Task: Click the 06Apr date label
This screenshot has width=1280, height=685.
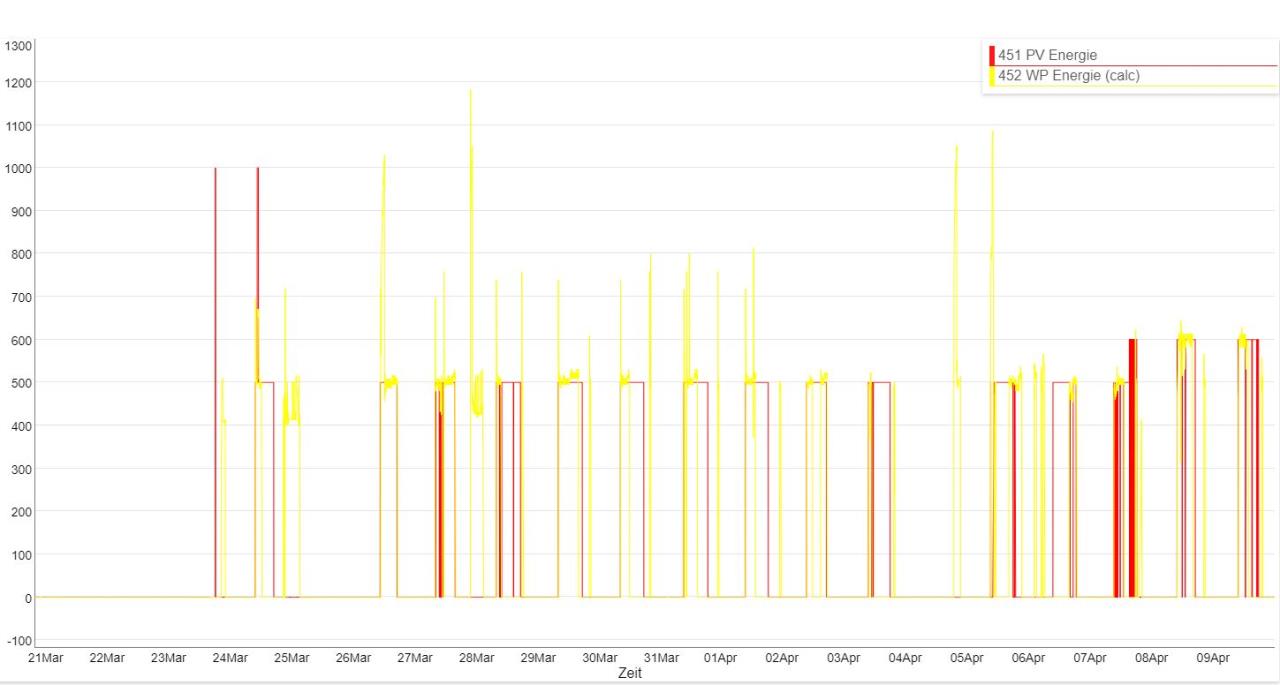Action: (1028, 658)
